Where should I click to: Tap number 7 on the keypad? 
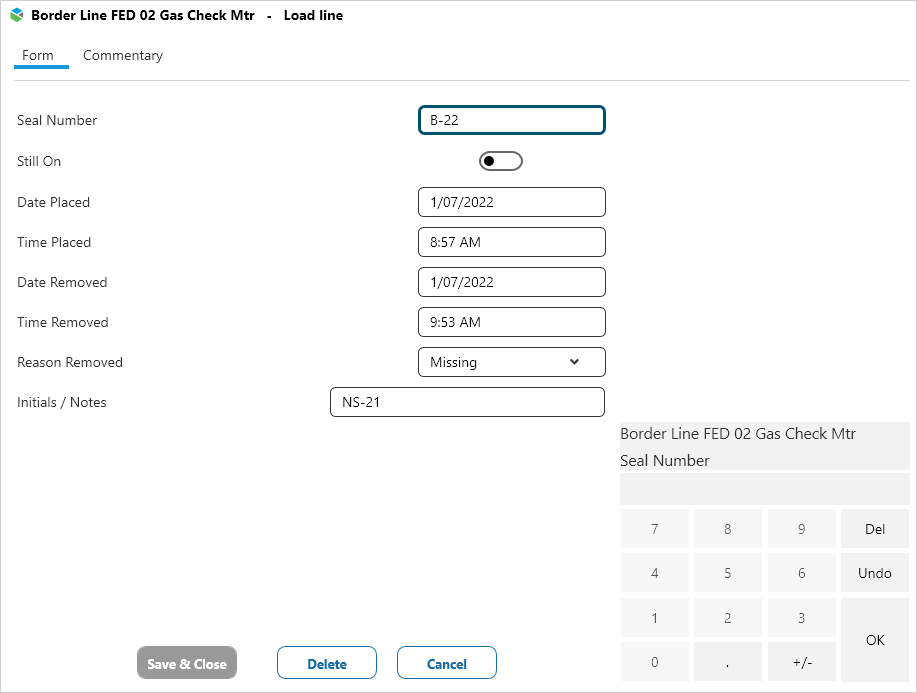pos(655,529)
